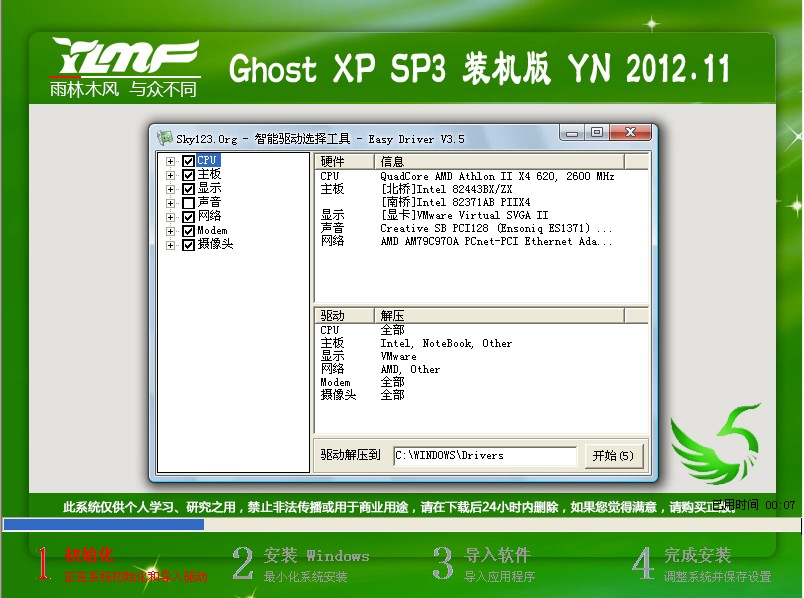Select the 显示 tree item label

point(209,188)
